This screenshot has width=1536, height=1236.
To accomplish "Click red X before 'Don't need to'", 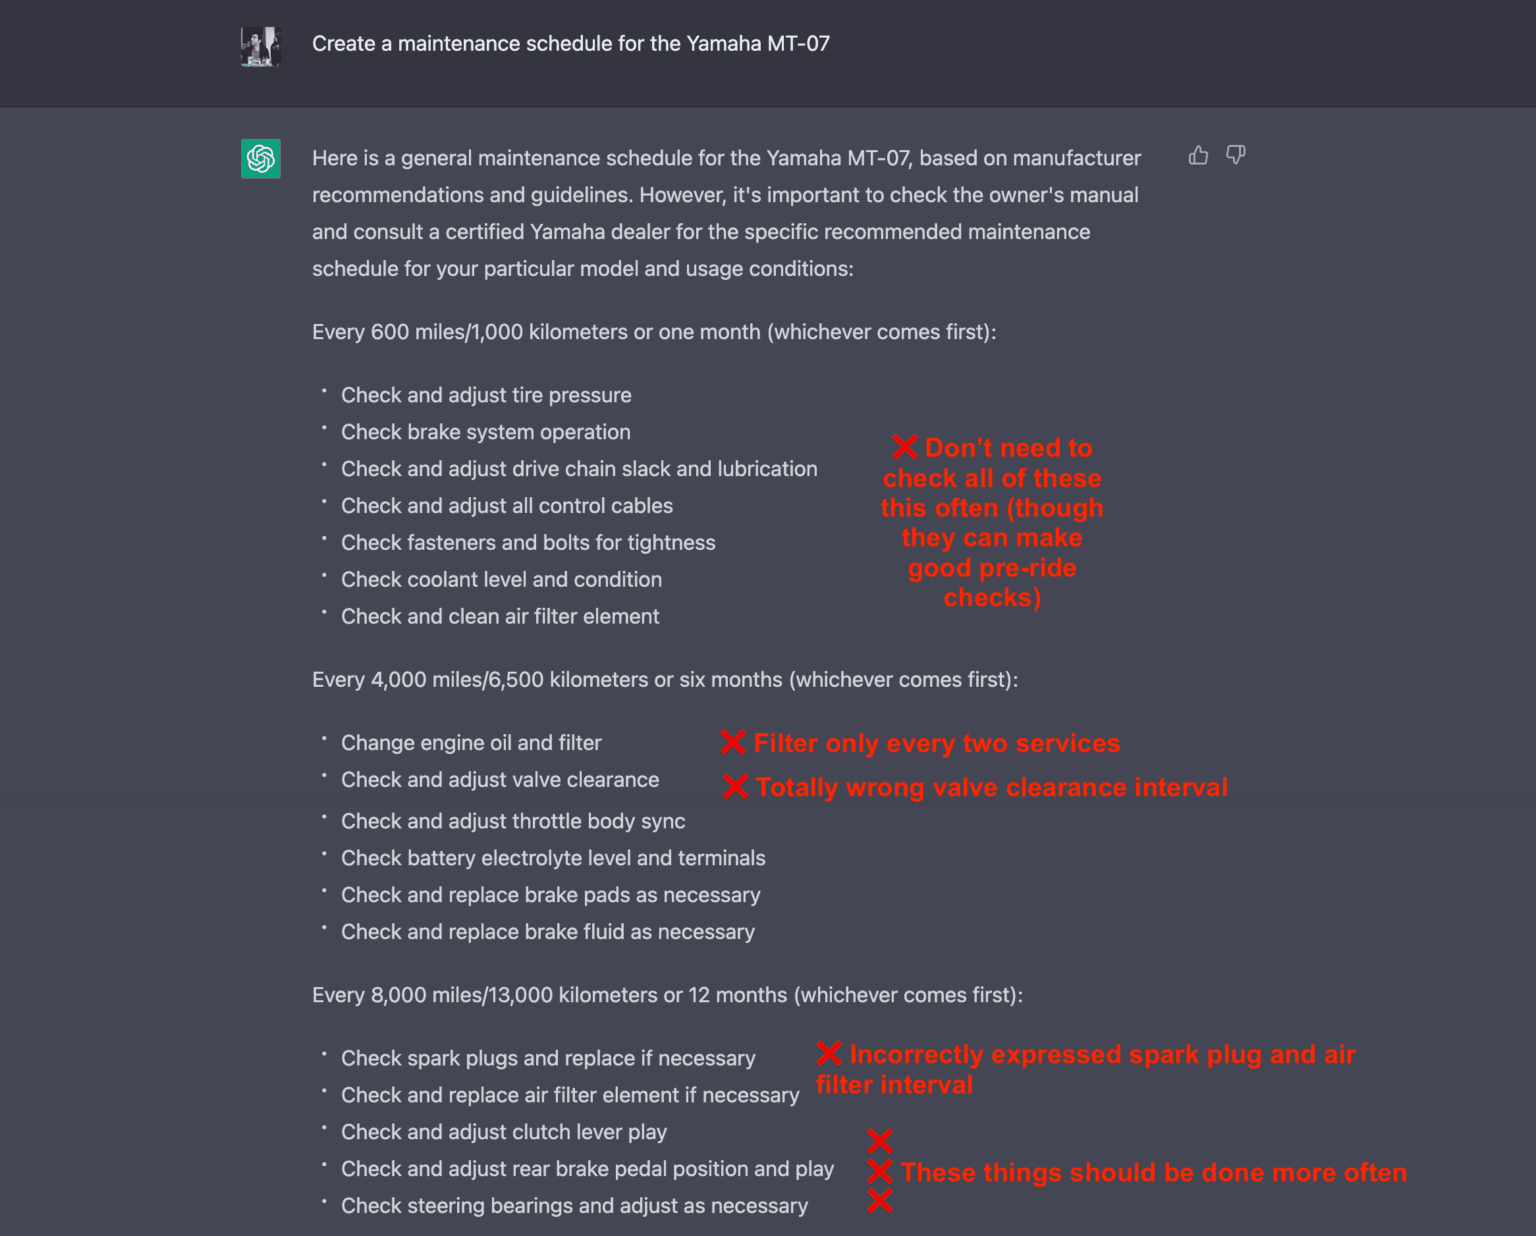I will 905,446.
